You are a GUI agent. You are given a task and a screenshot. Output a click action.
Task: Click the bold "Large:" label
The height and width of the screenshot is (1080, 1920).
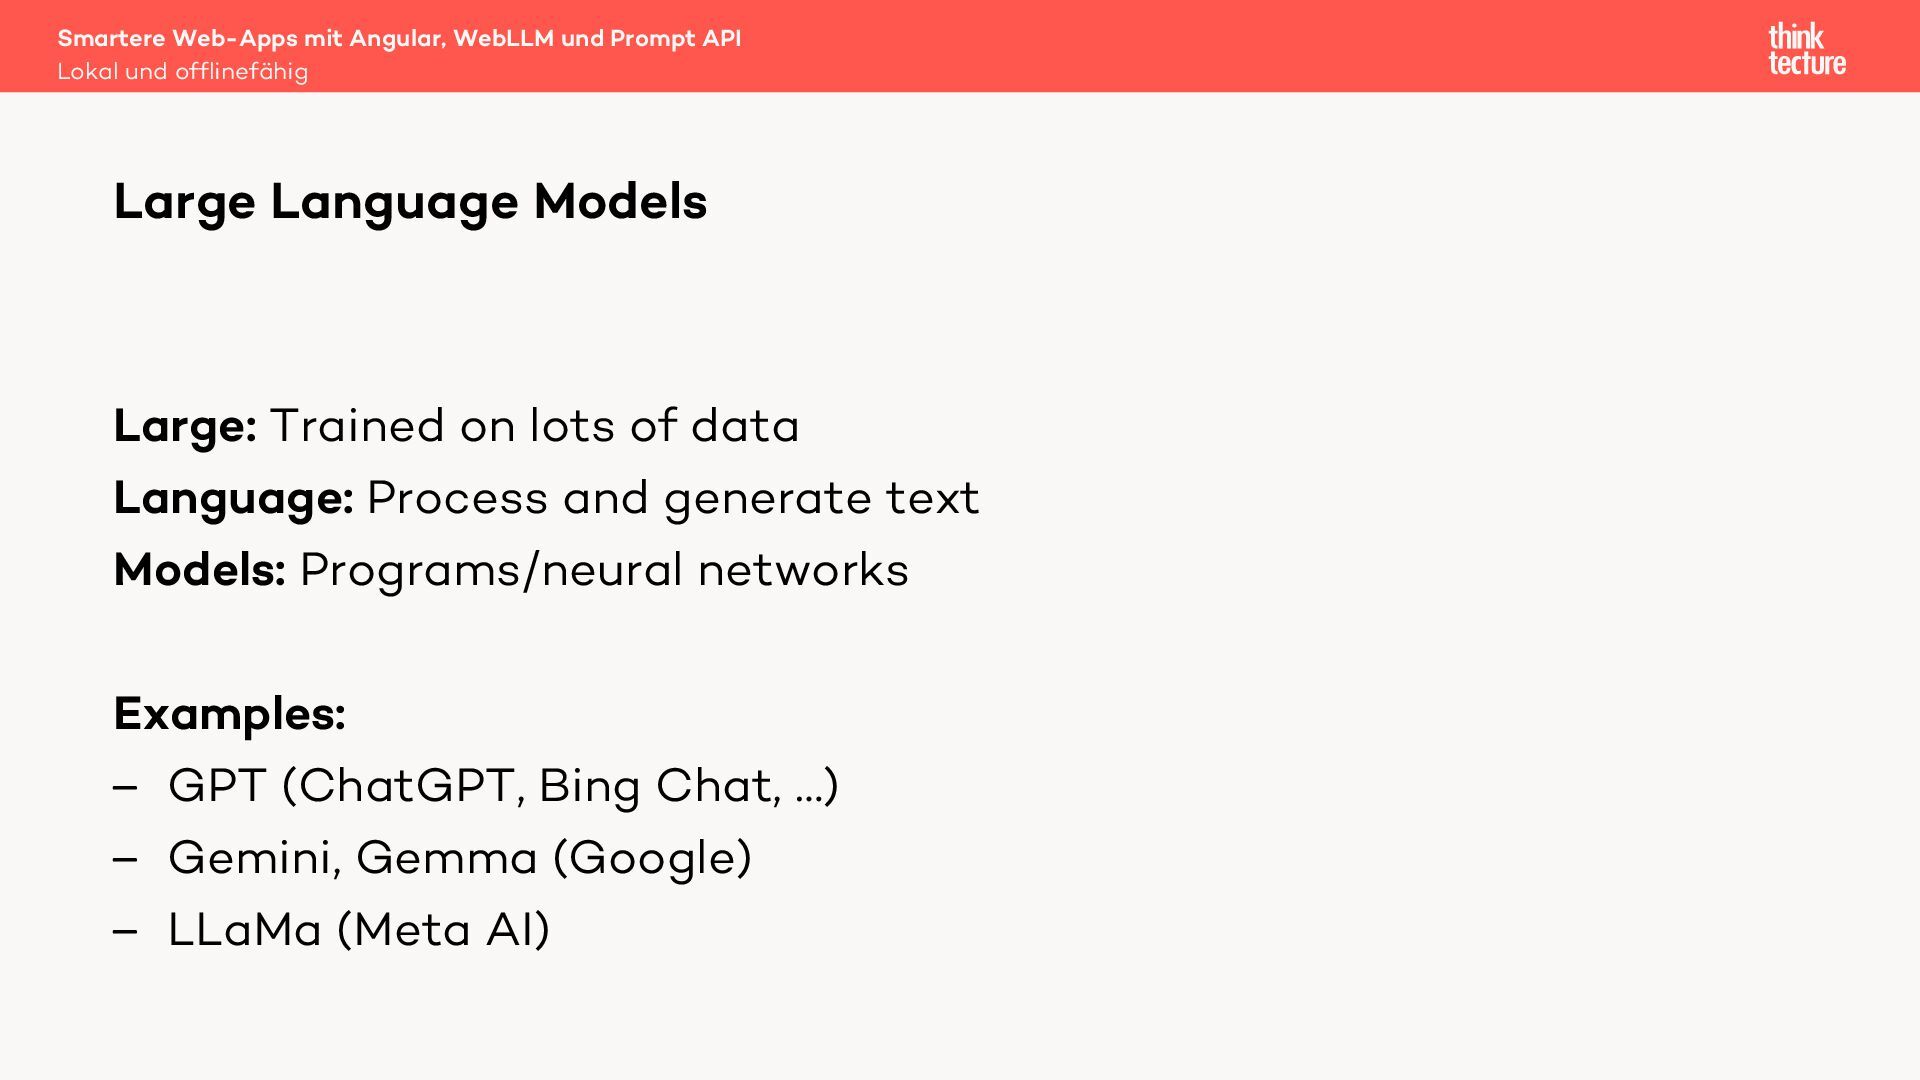tap(185, 426)
